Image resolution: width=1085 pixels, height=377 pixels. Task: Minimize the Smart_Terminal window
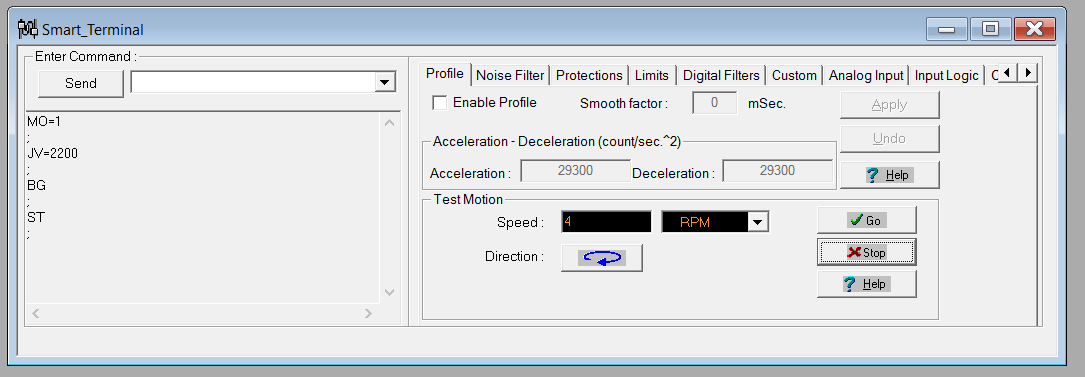946,29
